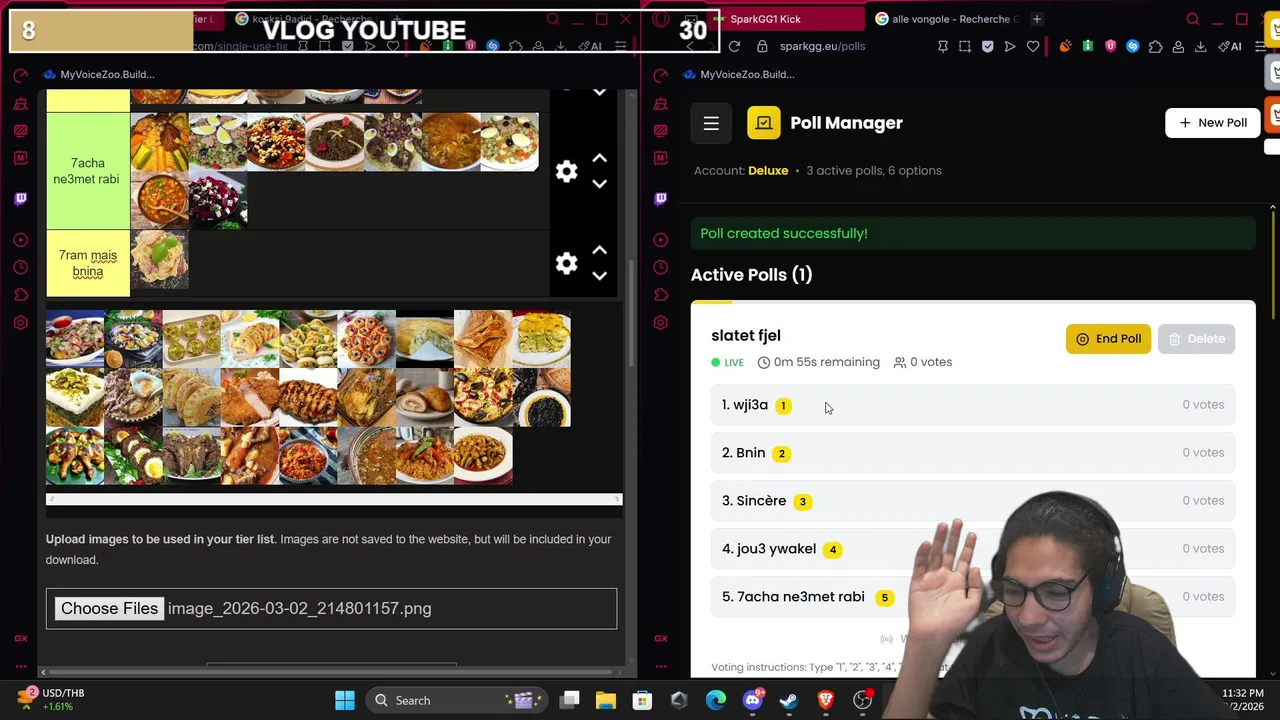Open the Shazam extension in right browser

(1133, 46)
